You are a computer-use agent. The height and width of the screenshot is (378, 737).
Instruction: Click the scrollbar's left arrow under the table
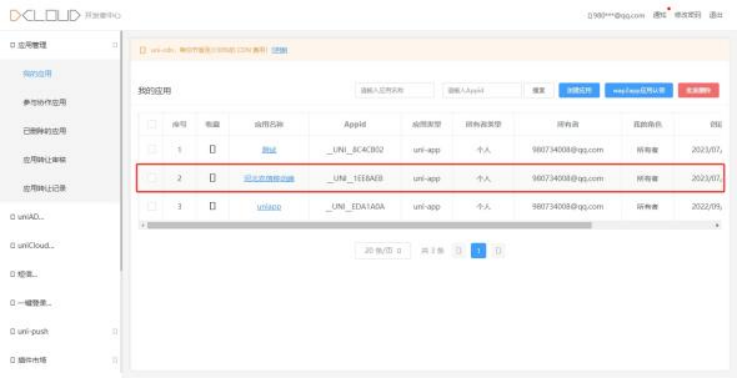pyautogui.click(x=142, y=225)
